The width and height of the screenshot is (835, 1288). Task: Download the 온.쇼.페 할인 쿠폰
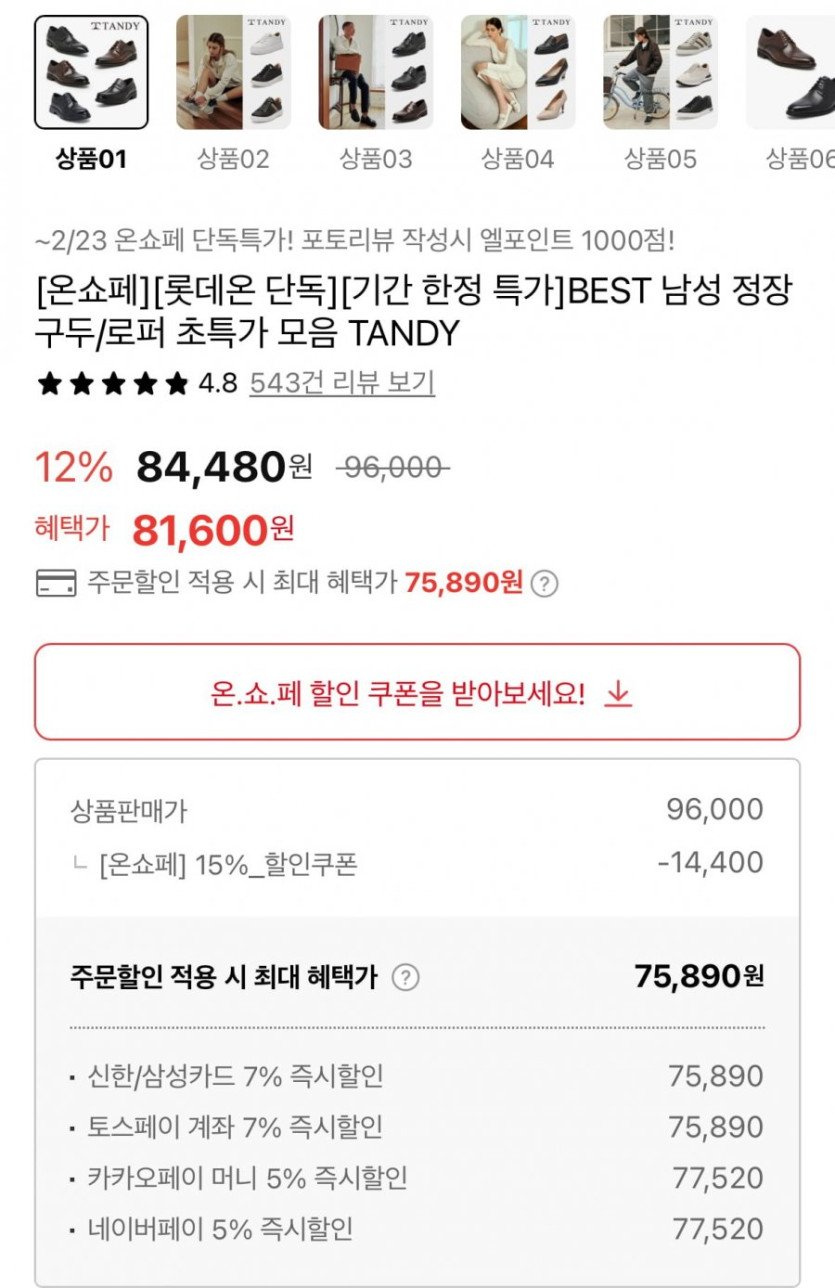pos(417,693)
